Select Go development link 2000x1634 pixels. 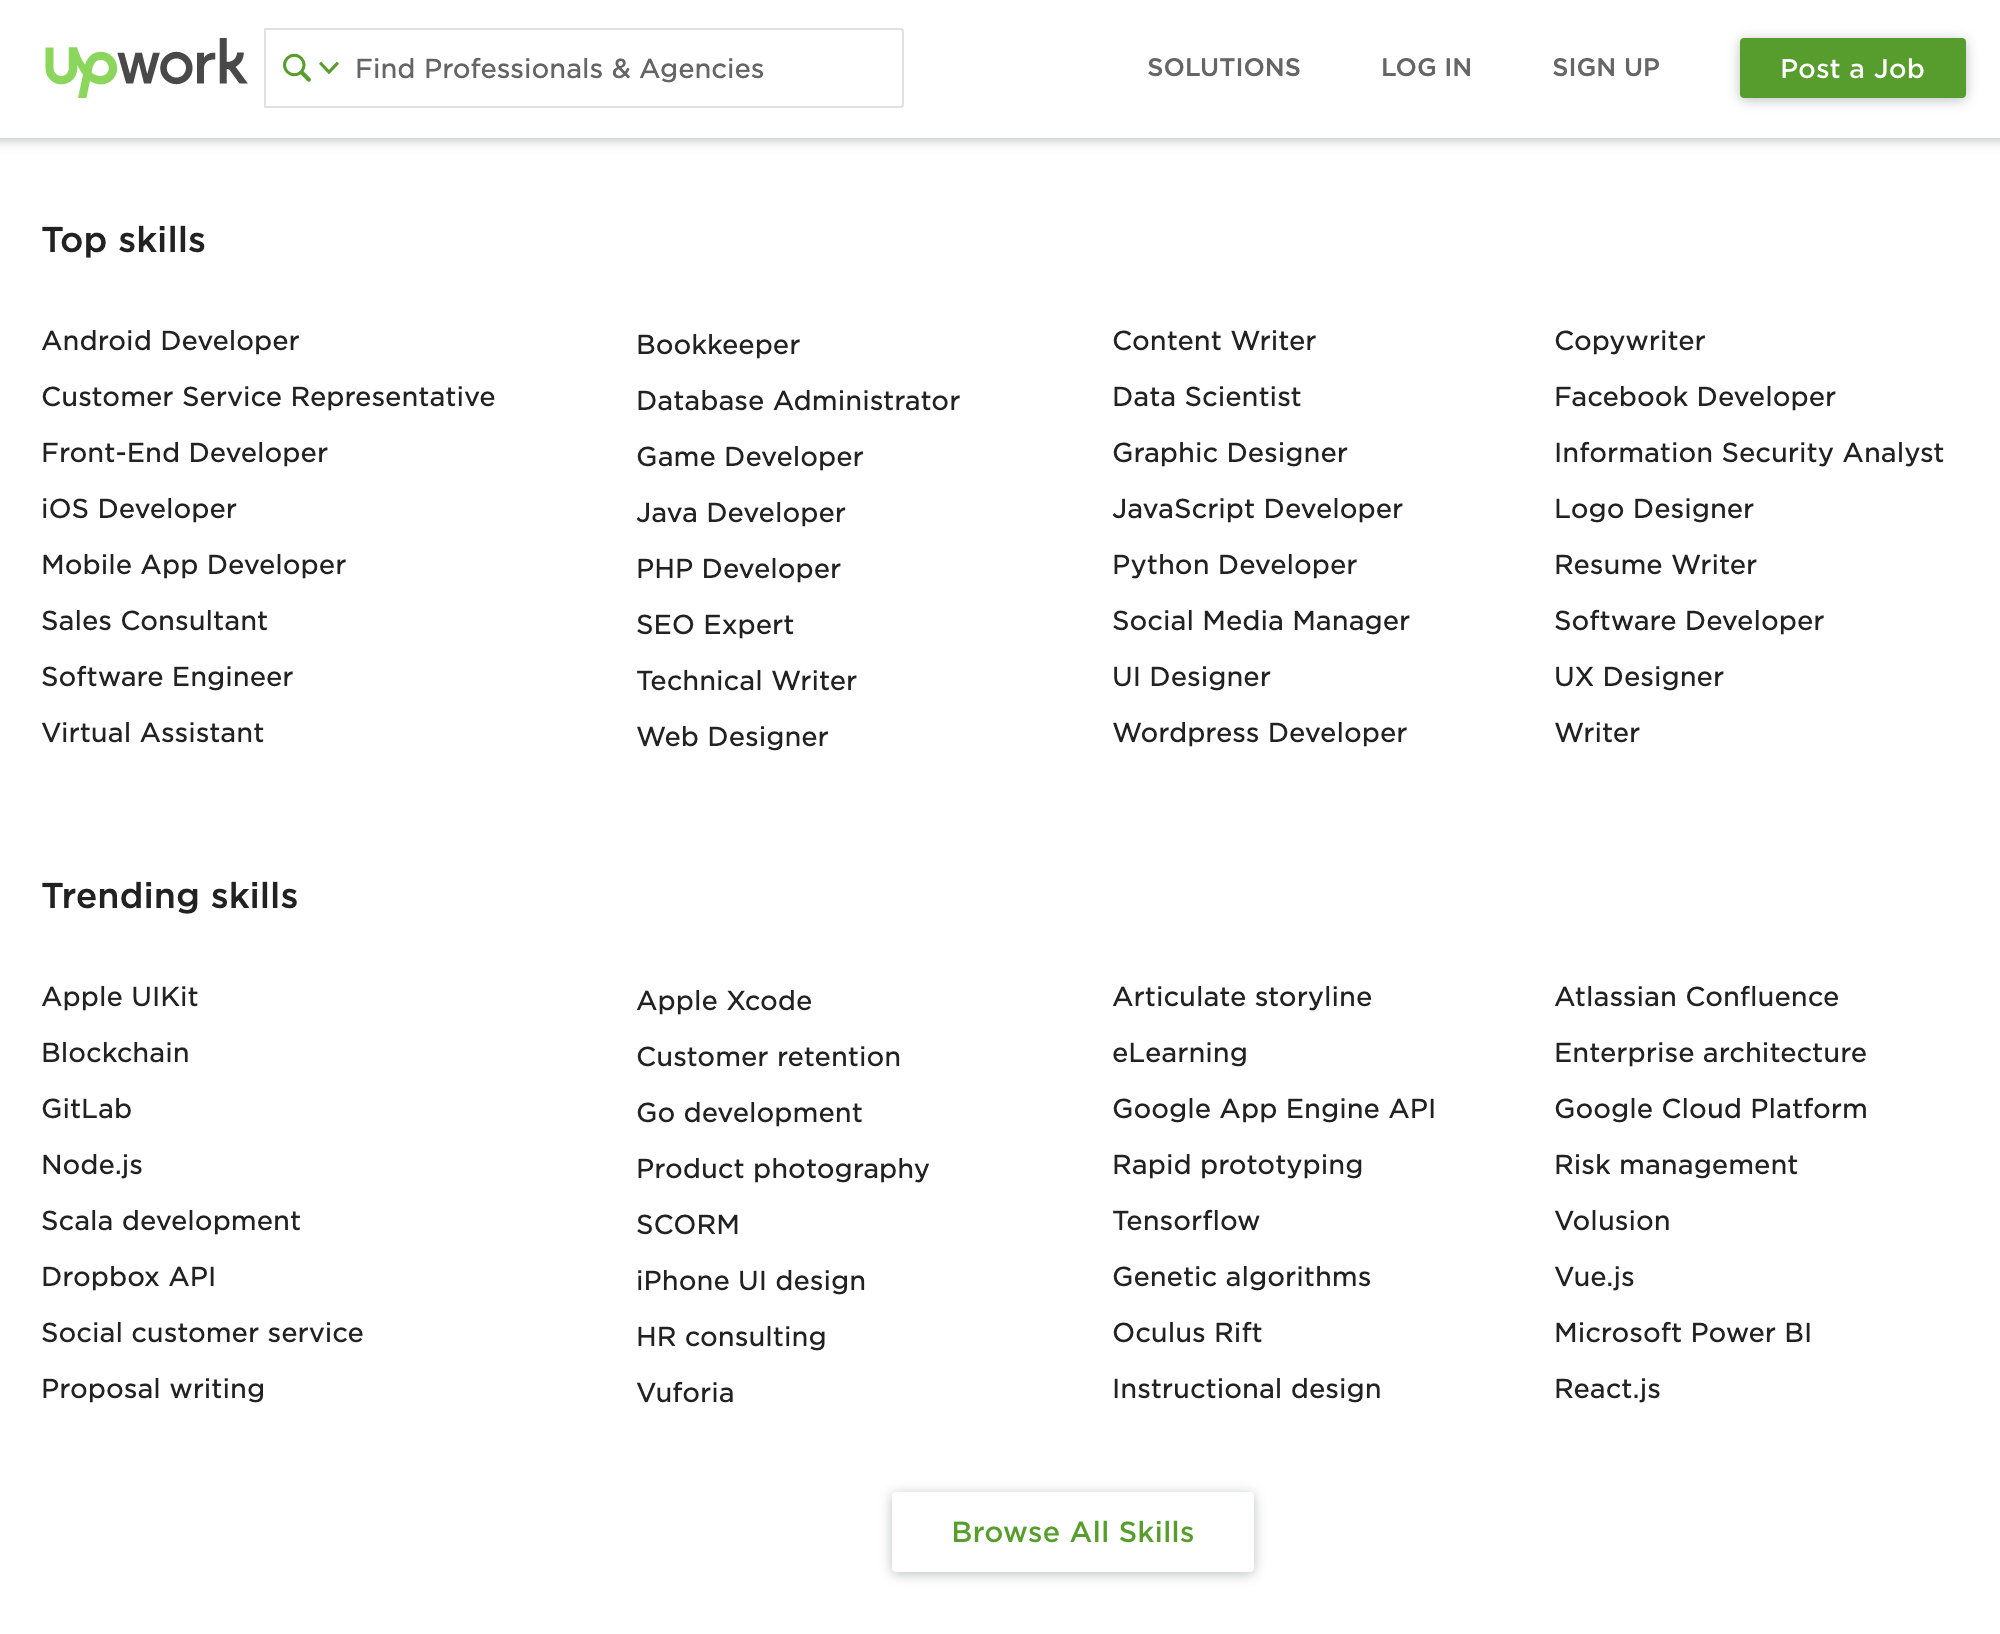point(749,1113)
